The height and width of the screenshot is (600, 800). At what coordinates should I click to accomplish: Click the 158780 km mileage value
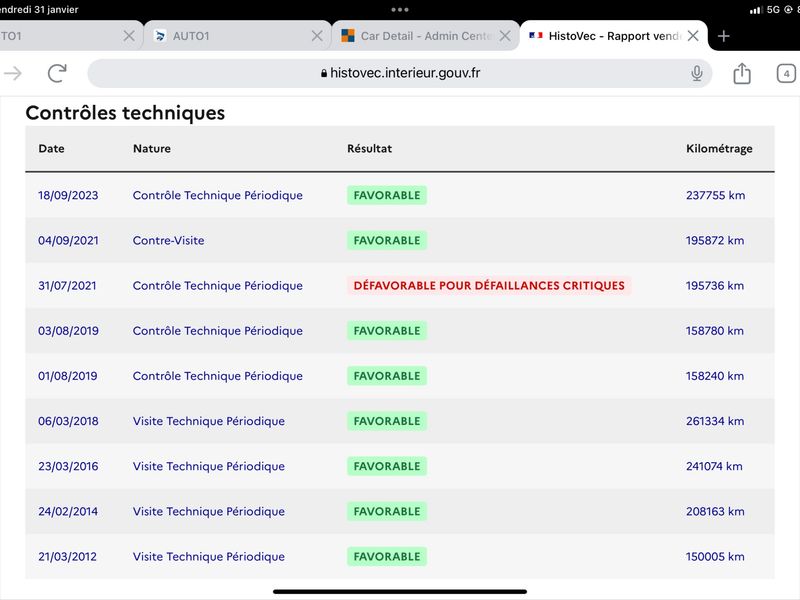pyautogui.click(x=715, y=331)
